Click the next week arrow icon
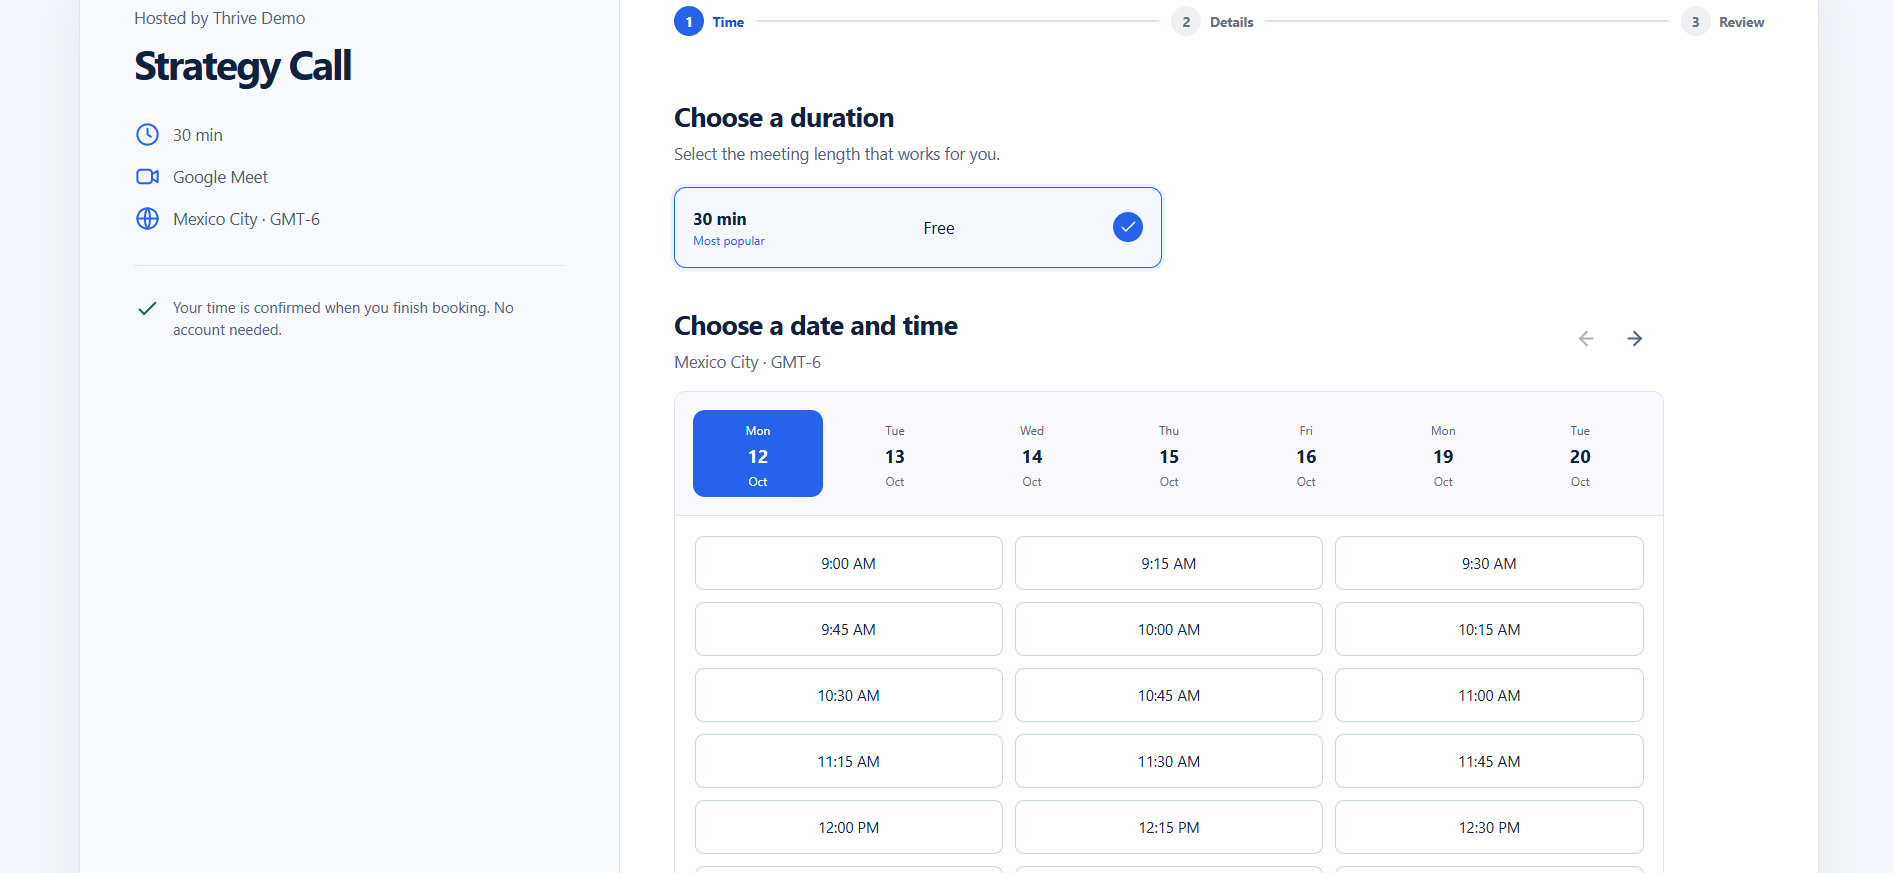The image size is (1894, 873). pyautogui.click(x=1634, y=339)
